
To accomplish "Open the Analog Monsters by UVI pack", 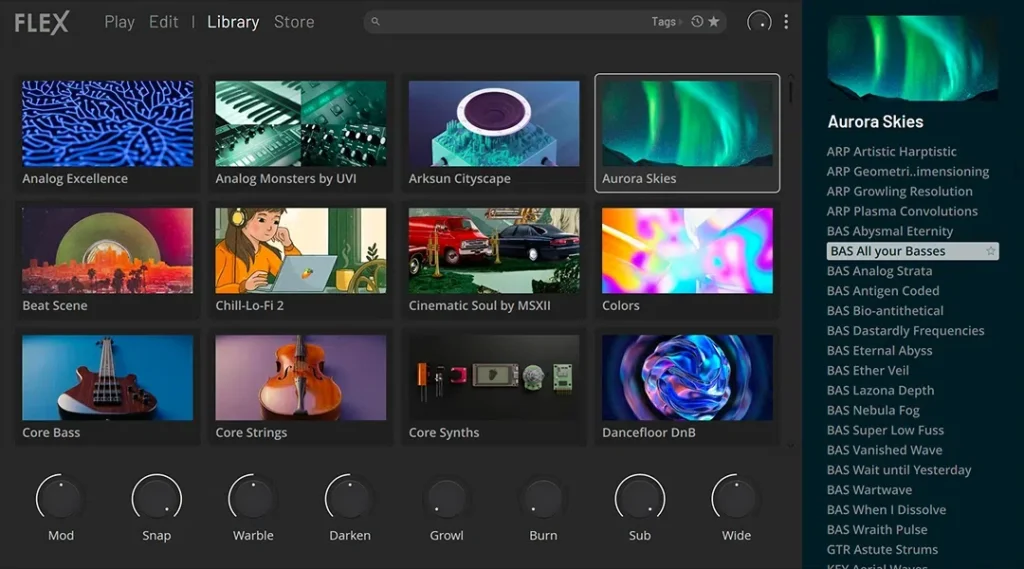I will [x=300, y=133].
